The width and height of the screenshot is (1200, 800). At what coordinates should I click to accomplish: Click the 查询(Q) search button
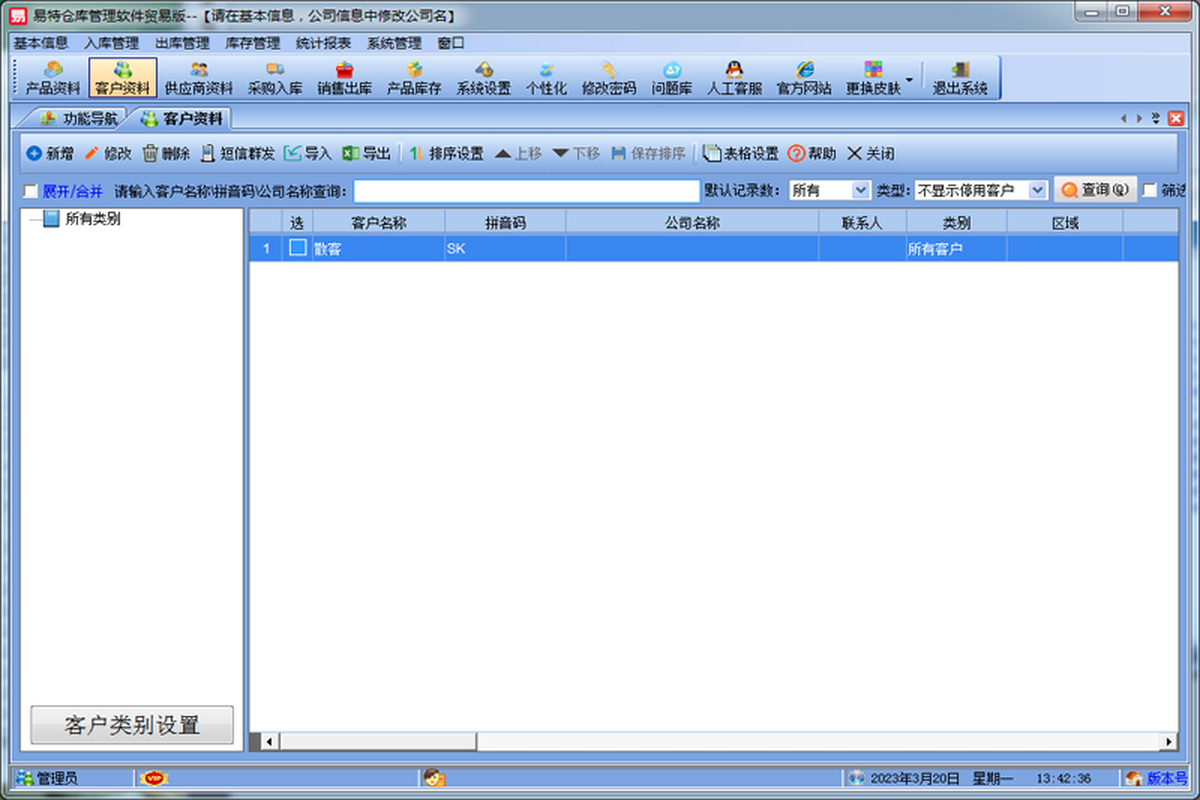pyautogui.click(x=1095, y=190)
